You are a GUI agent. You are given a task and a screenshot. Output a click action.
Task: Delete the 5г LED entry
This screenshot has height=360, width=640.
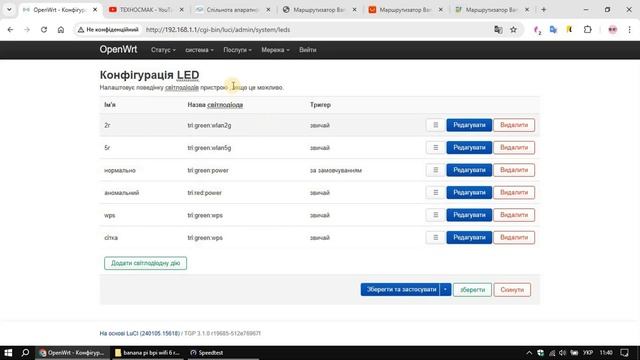click(x=514, y=147)
